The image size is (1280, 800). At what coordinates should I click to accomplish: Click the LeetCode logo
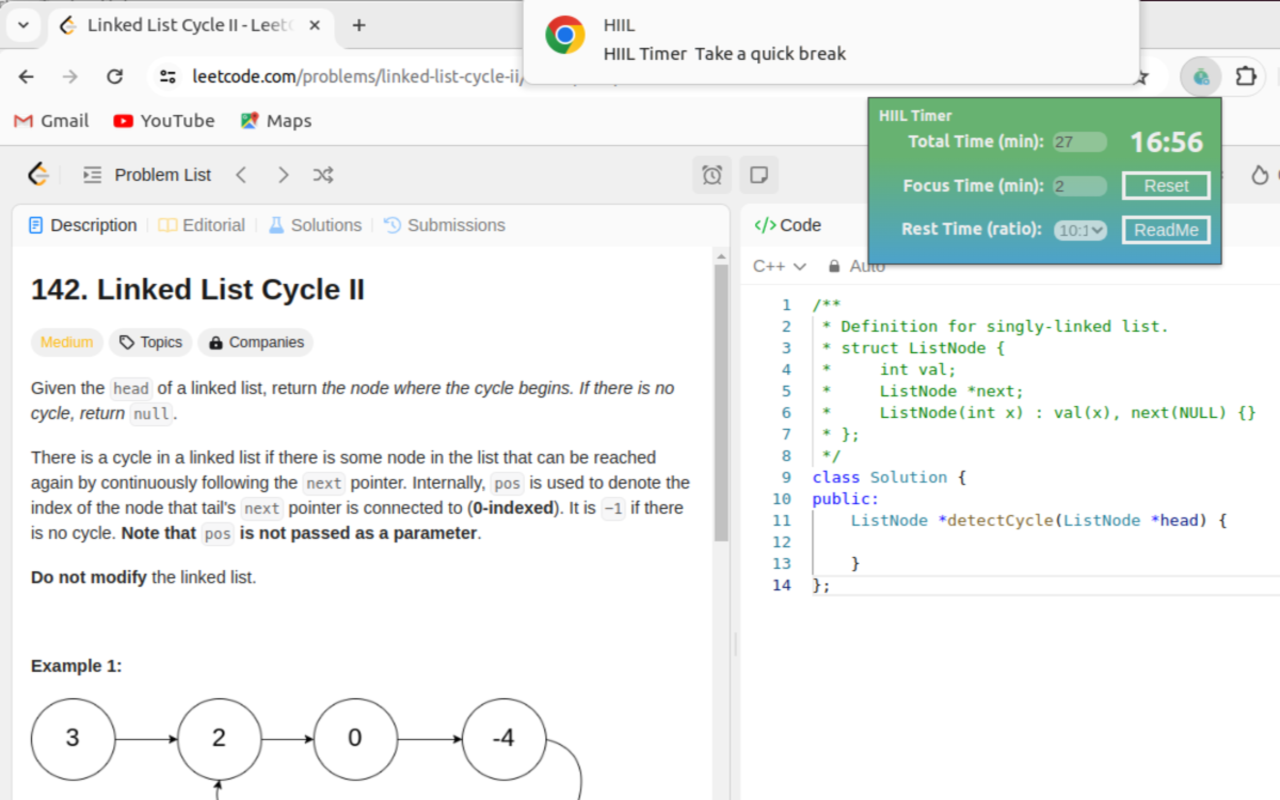[37, 174]
